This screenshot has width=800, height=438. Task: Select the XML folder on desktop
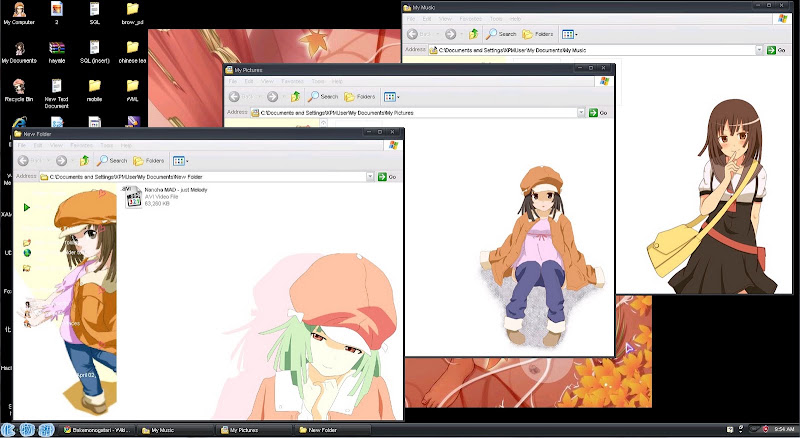[132, 91]
